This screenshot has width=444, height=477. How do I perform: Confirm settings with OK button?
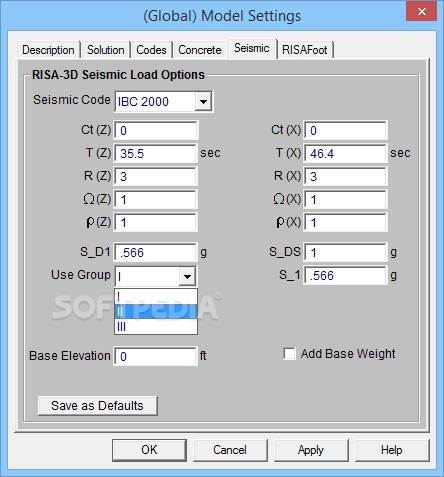point(149,450)
